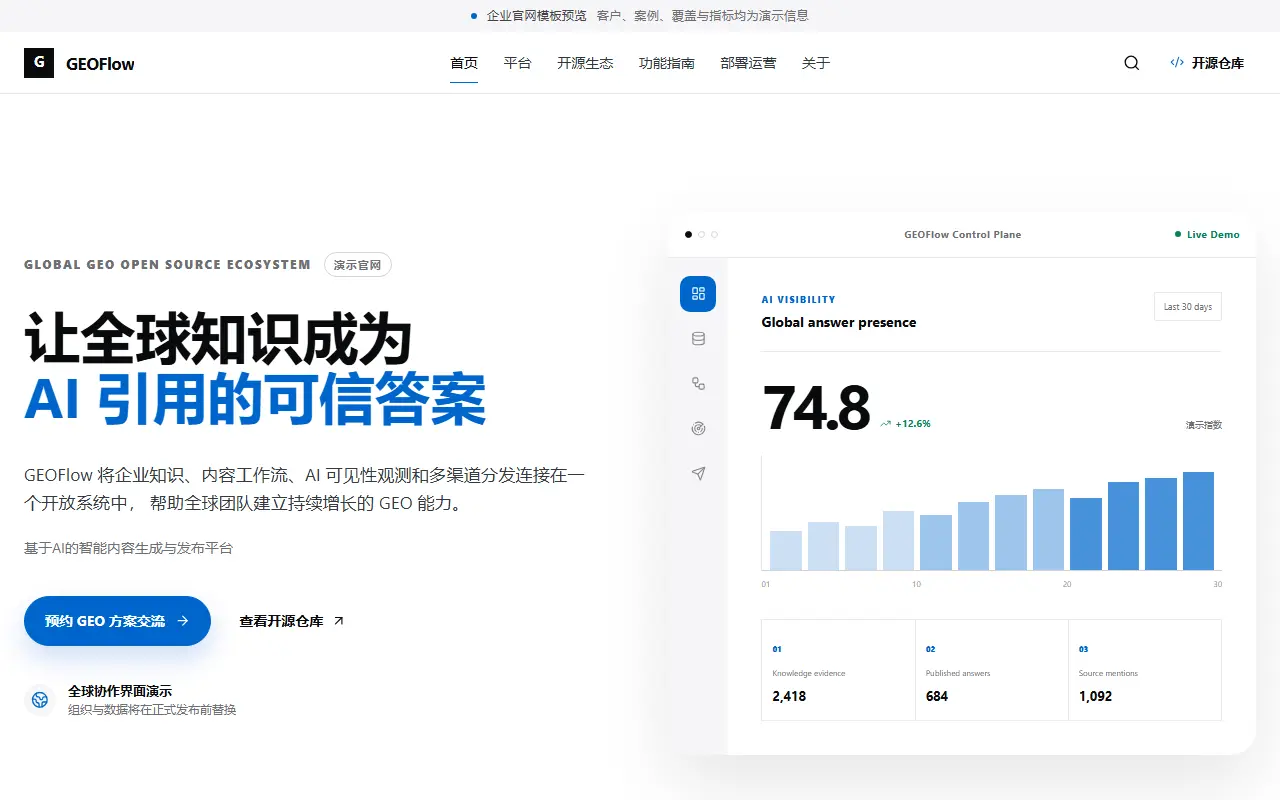Viewport: 1280px width, 800px height.
Task: Open the 功能指南 navigation item
Action: tap(667, 63)
